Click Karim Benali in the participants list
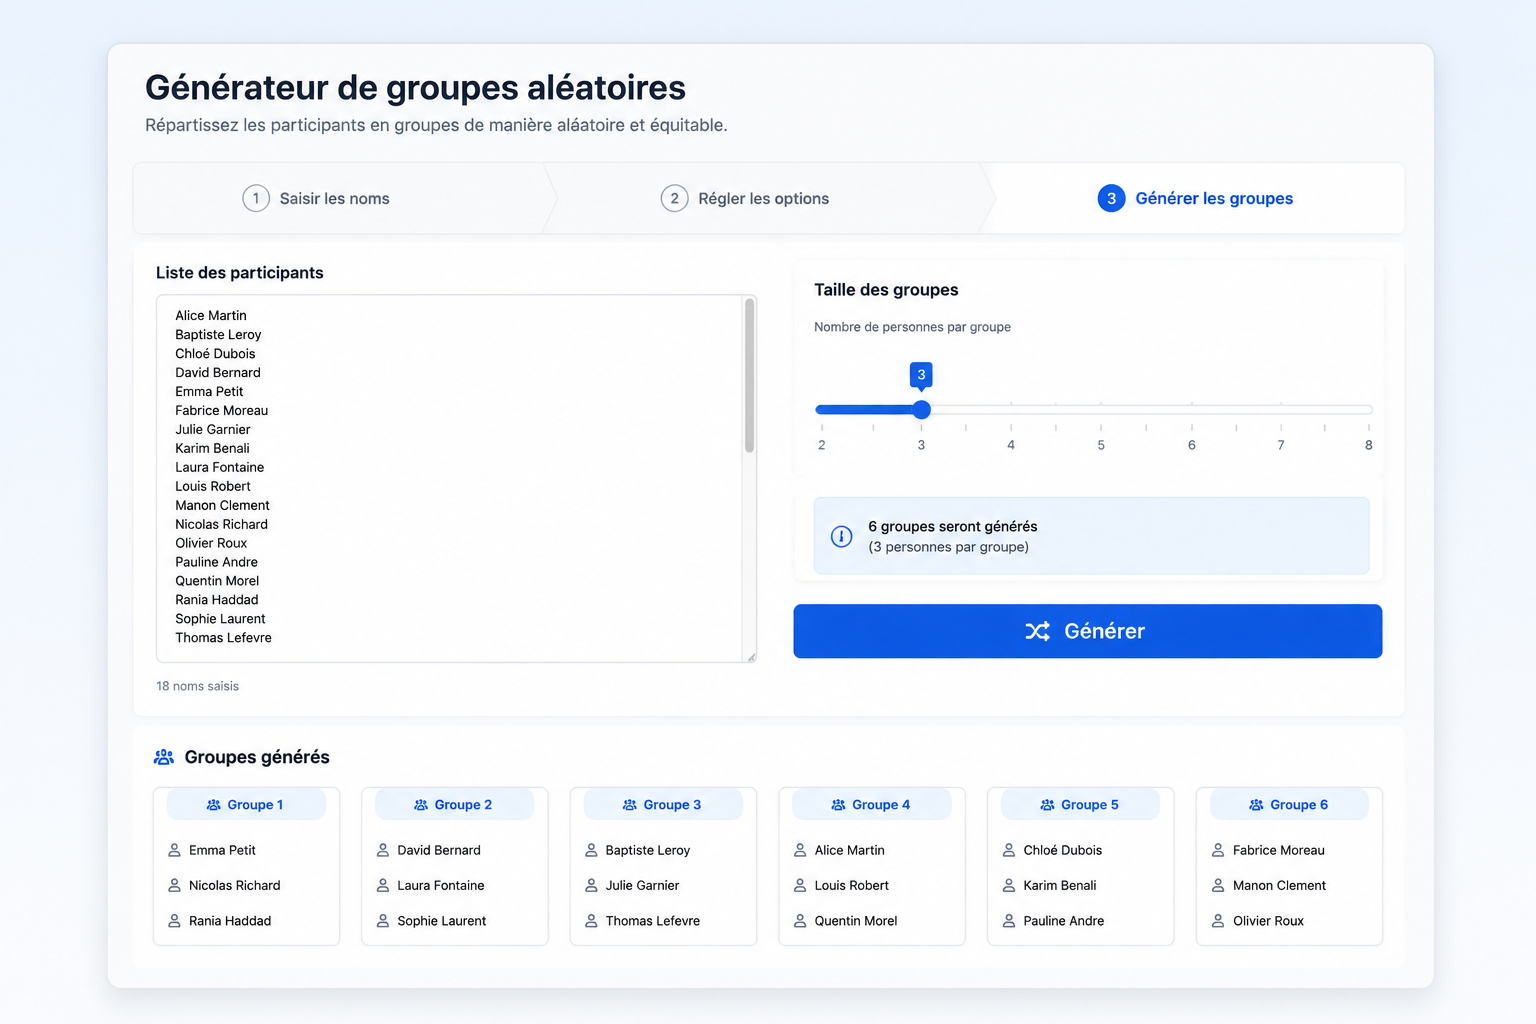This screenshot has width=1536, height=1024. click(212, 448)
